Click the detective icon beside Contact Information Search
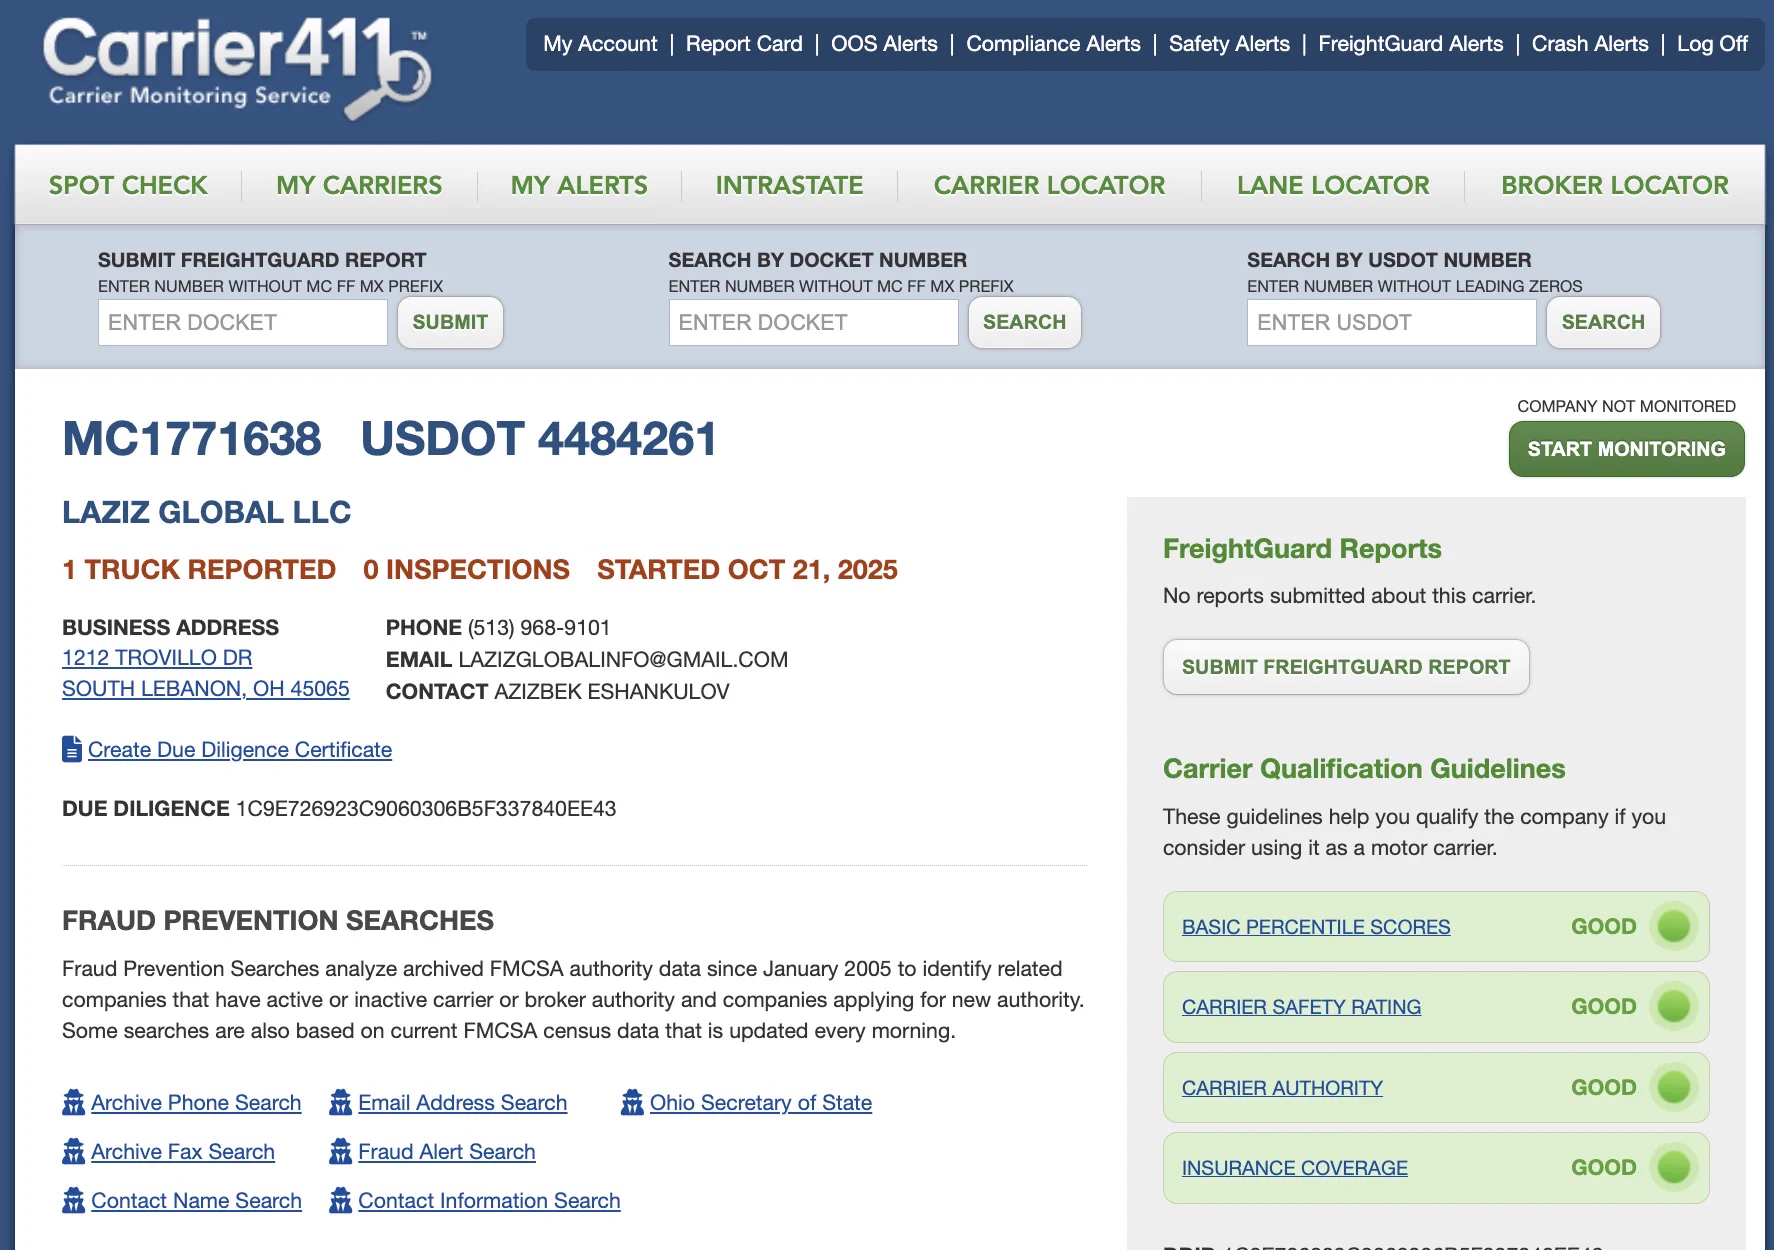 pos(341,1200)
